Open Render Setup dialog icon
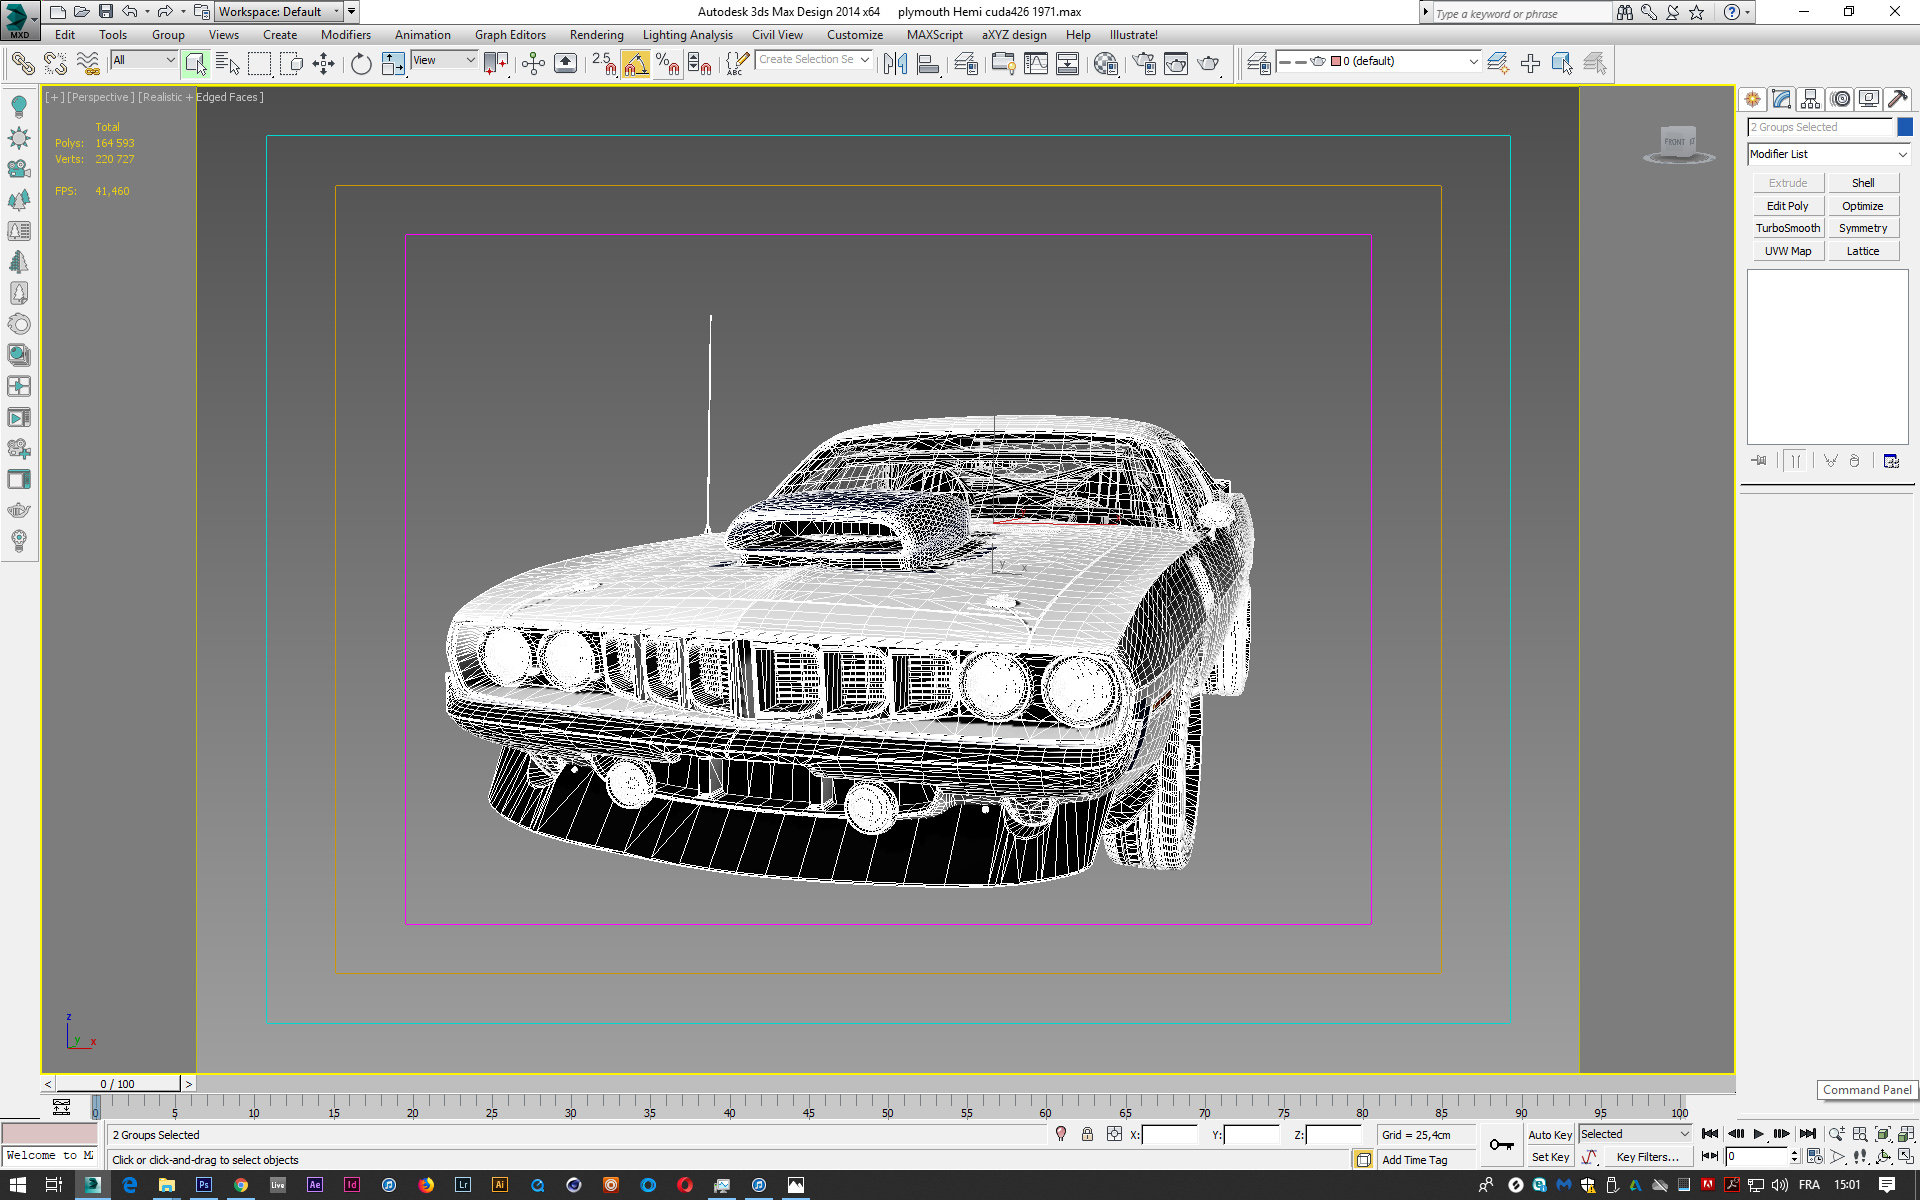The height and width of the screenshot is (1200, 1920). 1144,64
